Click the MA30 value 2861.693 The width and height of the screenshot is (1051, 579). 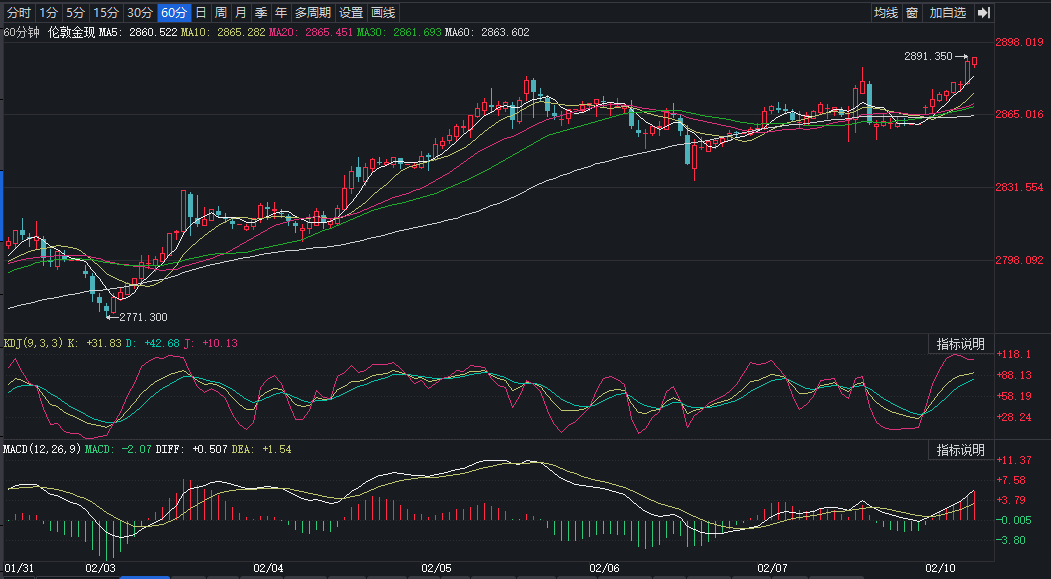point(417,32)
